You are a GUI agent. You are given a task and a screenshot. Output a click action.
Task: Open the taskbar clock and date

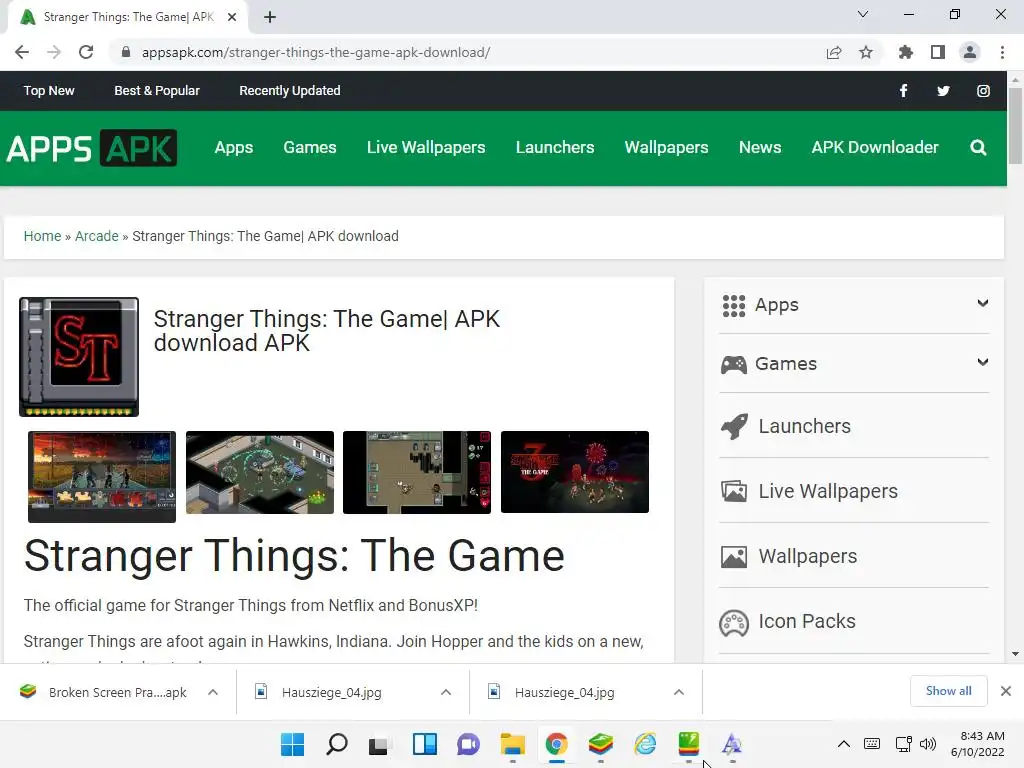[x=977, y=744]
